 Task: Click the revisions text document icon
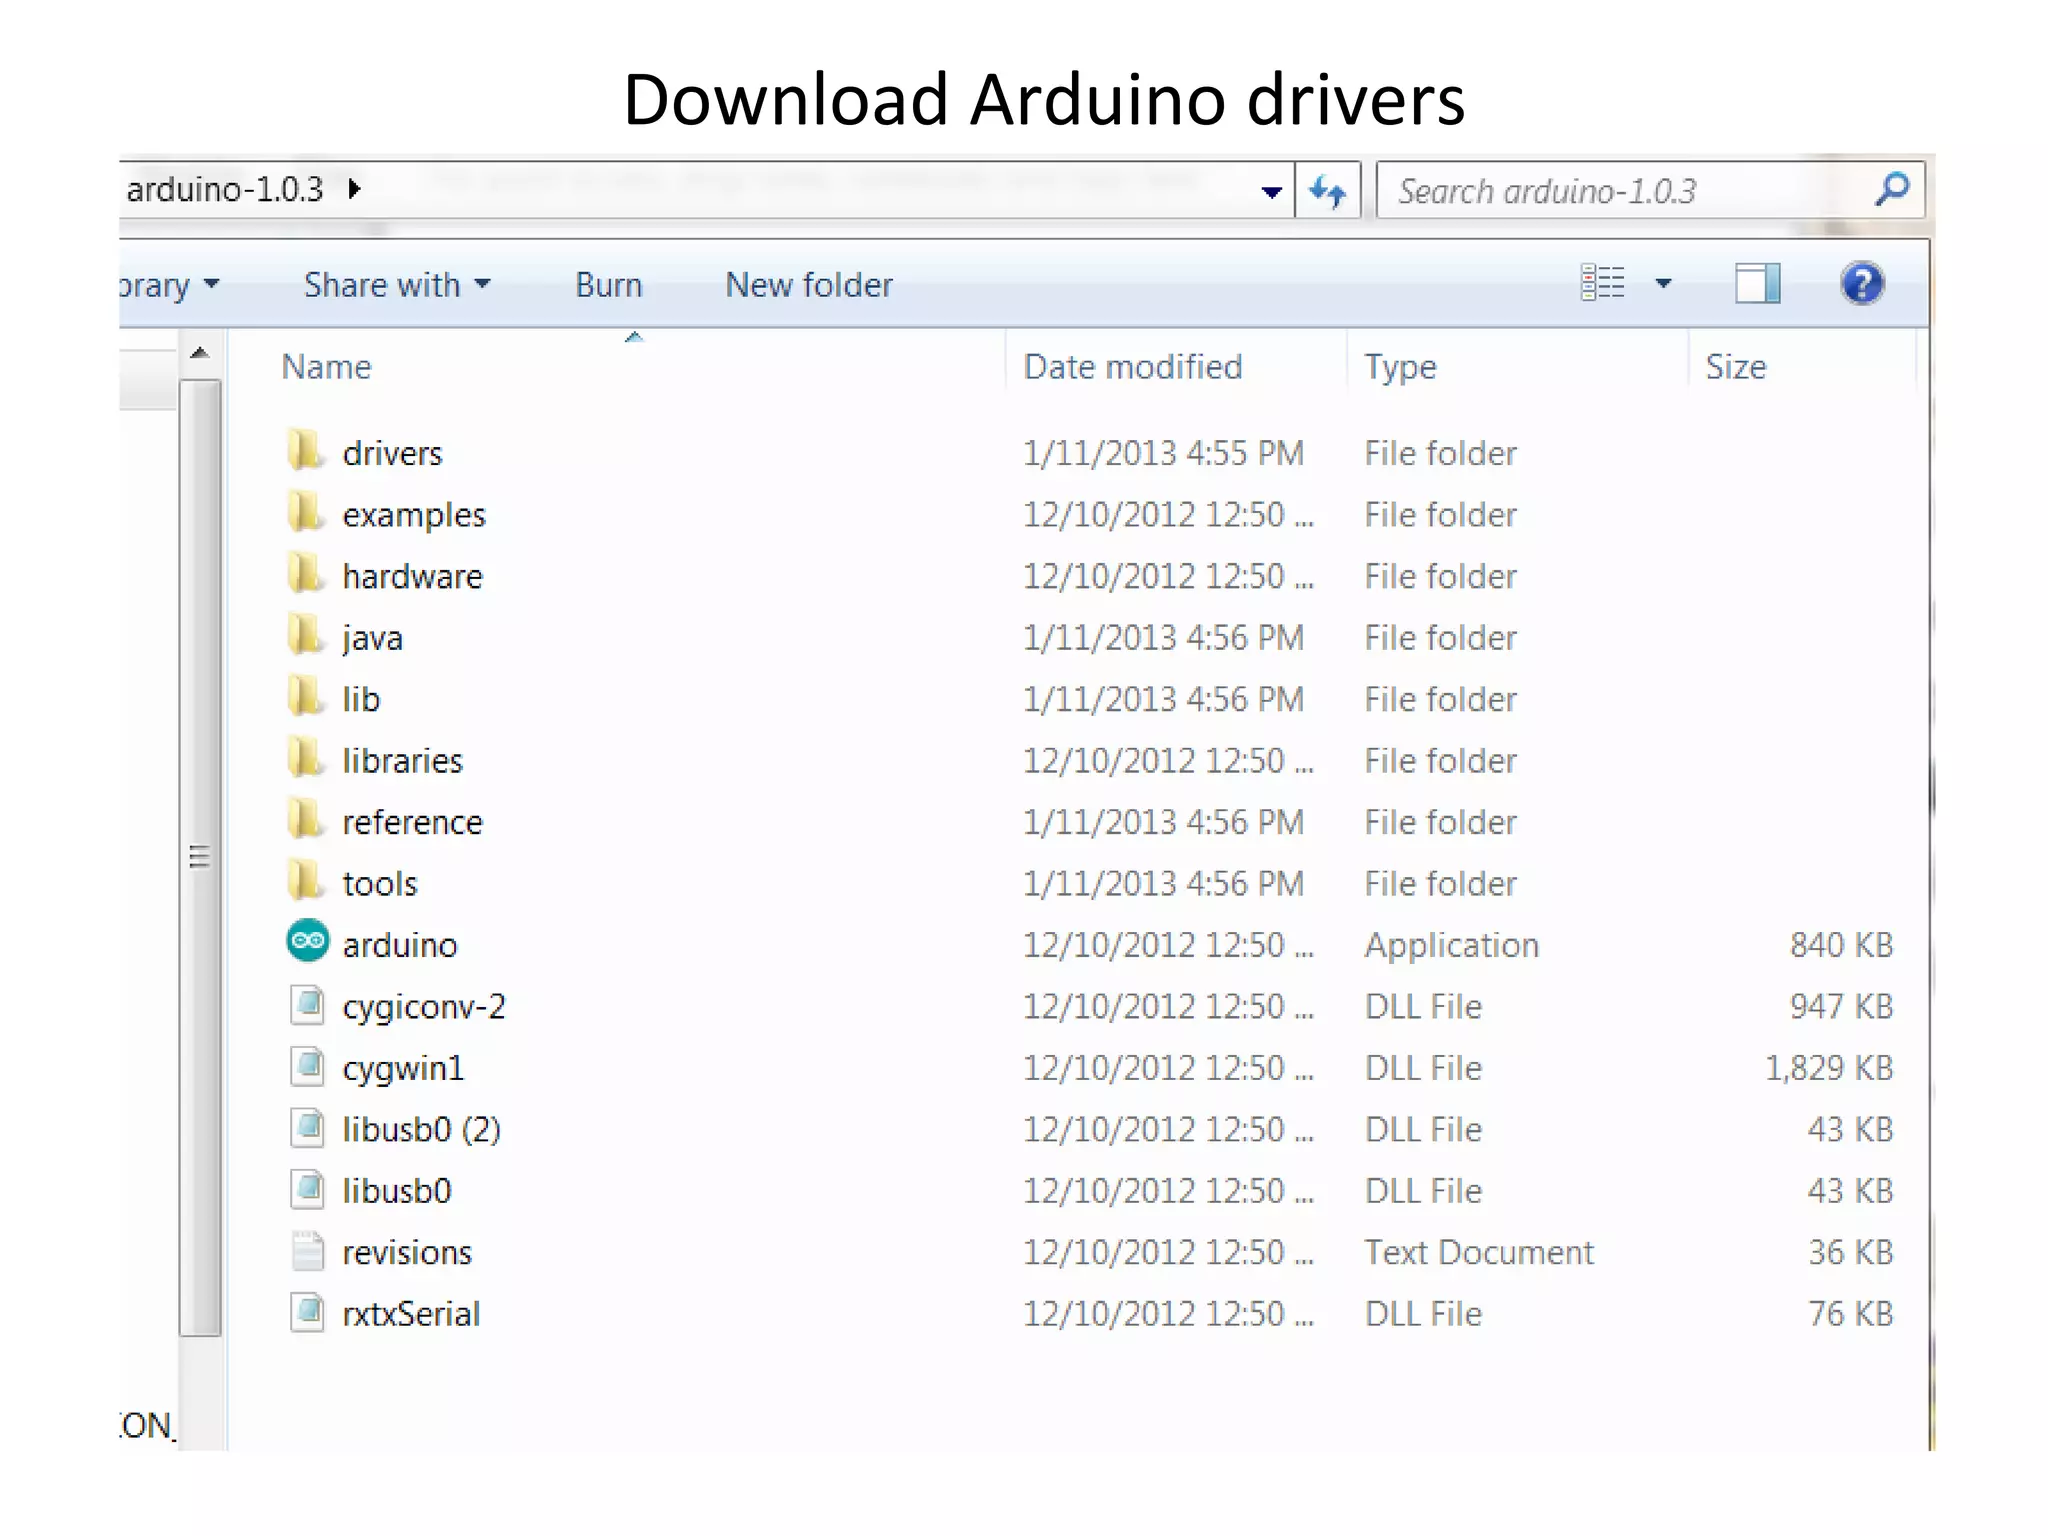308,1251
